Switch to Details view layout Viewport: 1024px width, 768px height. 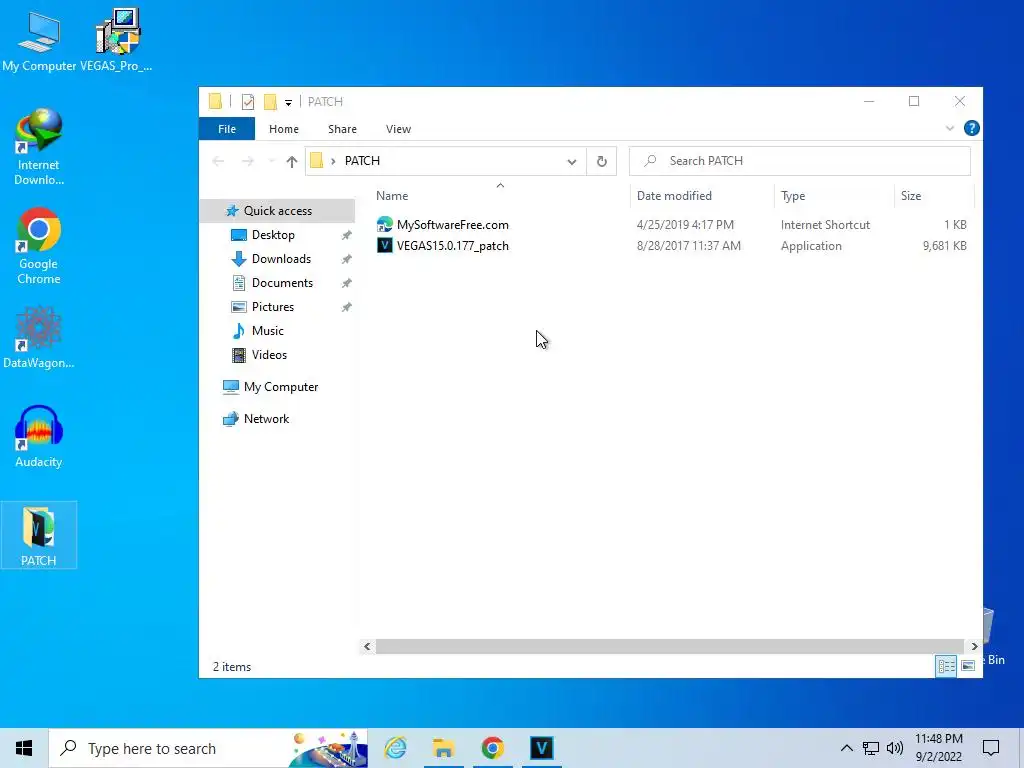(946, 665)
